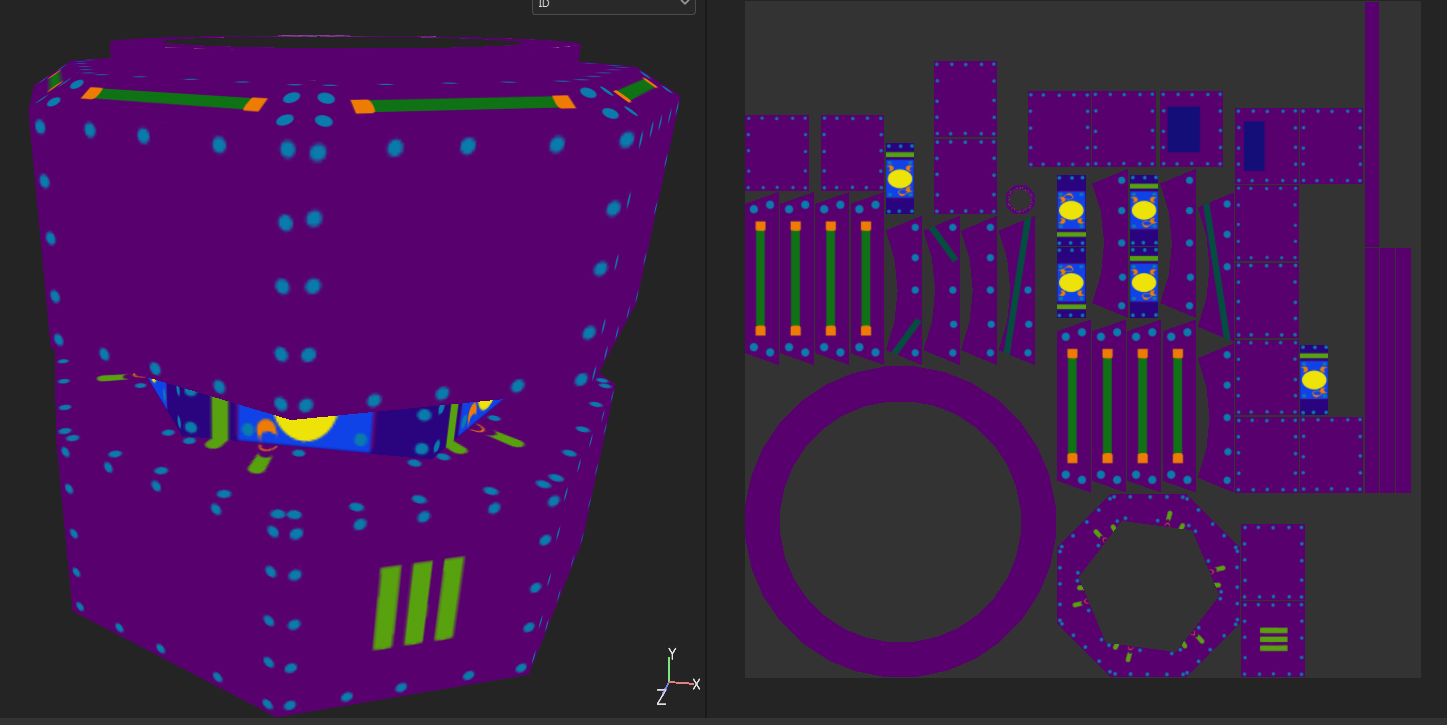This screenshot has height=725, width=1447.
Task: Open the ID channel dropdown in the 3D viewport
Action: (x=613, y=5)
